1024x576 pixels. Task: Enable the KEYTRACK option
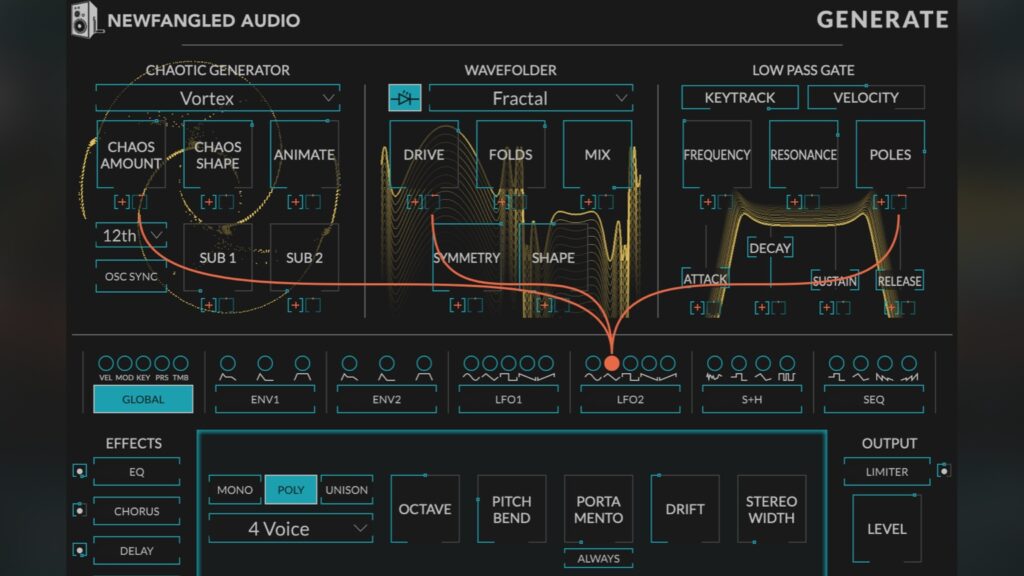click(x=739, y=97)
